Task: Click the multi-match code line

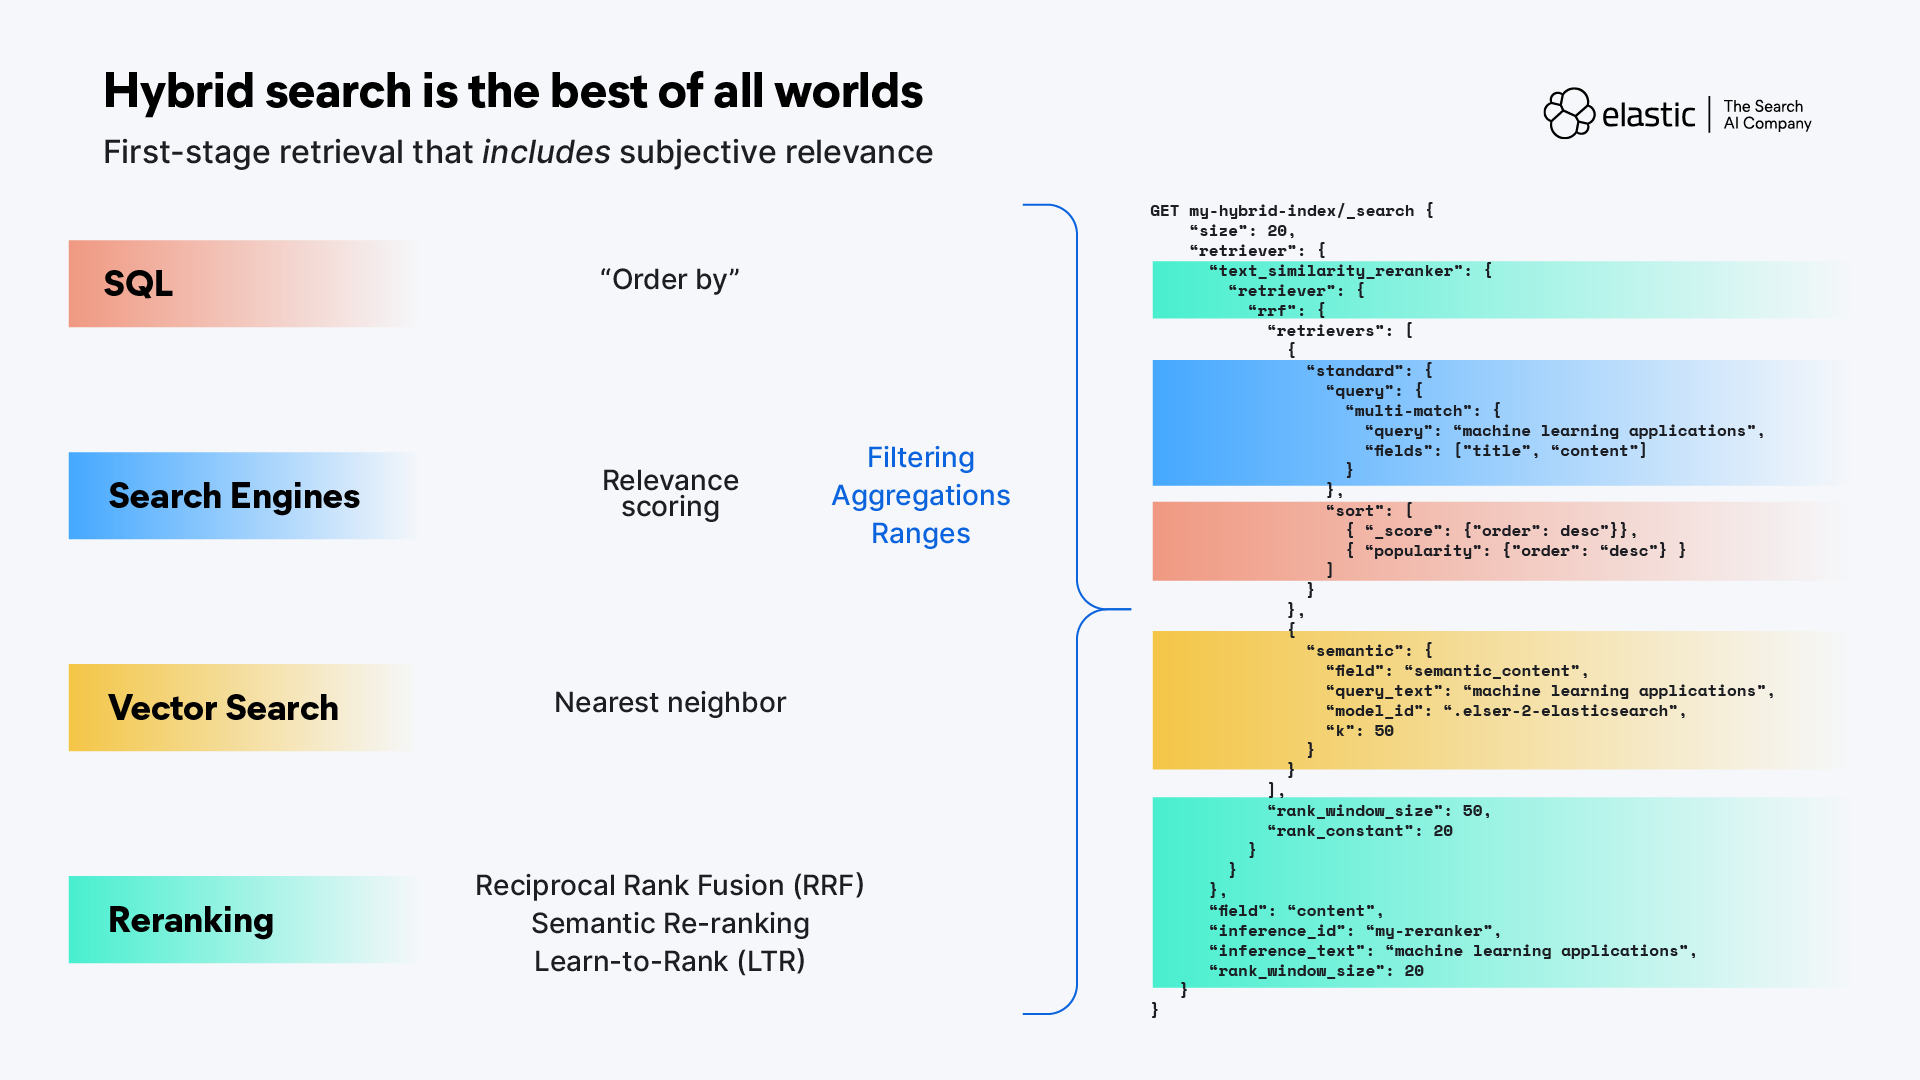Action: (x=1422, y=411)
